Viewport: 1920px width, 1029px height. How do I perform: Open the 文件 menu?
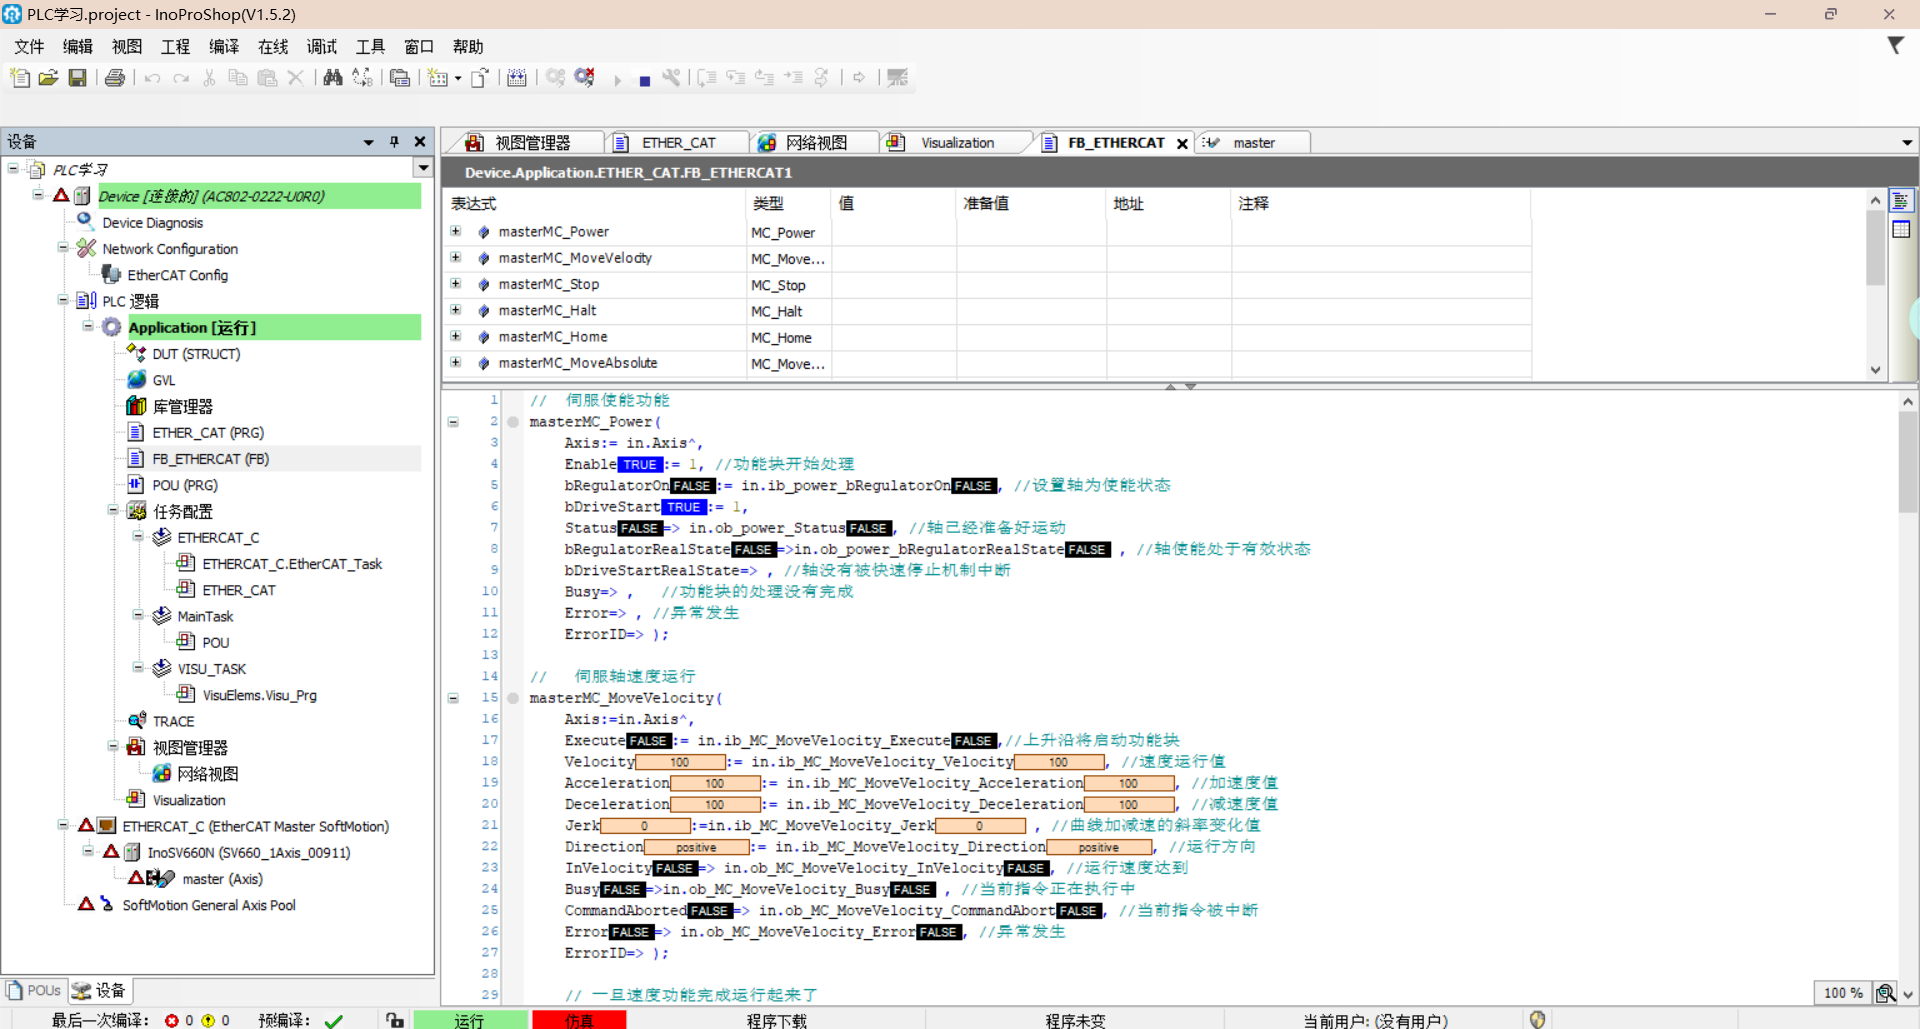coord(29,47)
